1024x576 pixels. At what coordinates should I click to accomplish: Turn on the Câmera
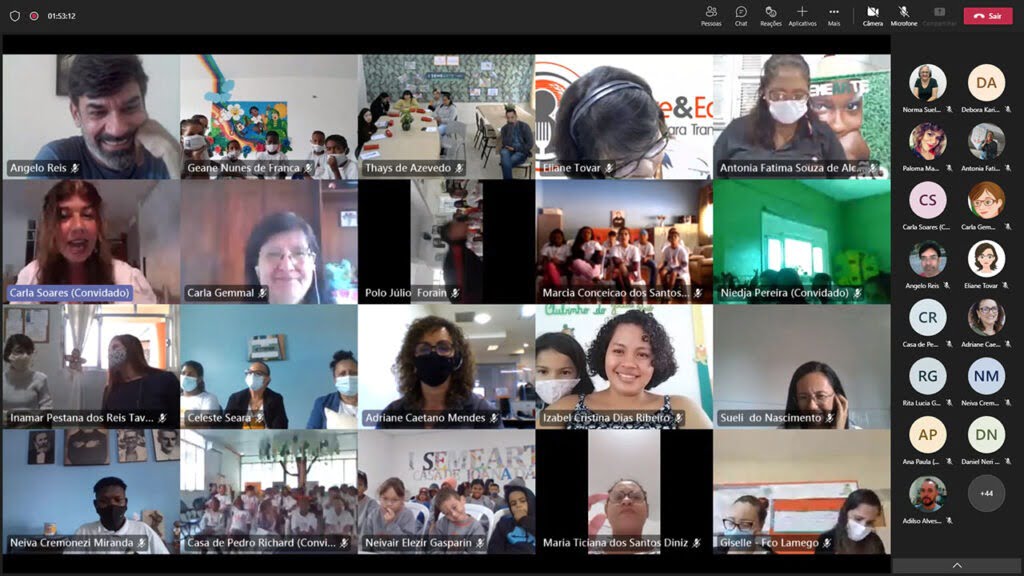tap(872, 15)
